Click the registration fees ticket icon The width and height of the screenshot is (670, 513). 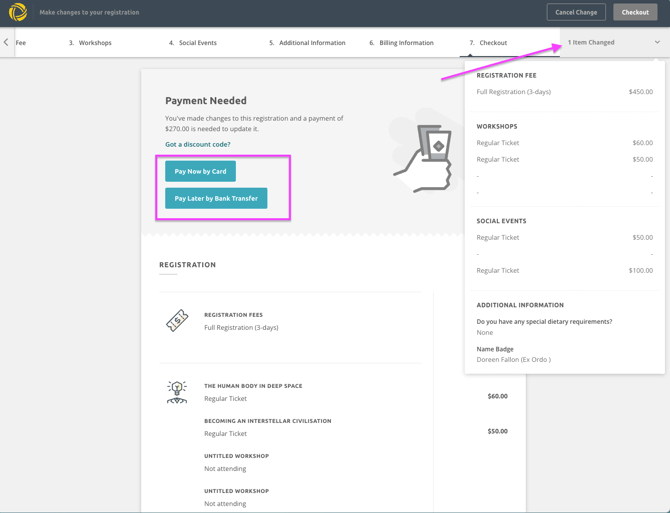tap(177, 321)
